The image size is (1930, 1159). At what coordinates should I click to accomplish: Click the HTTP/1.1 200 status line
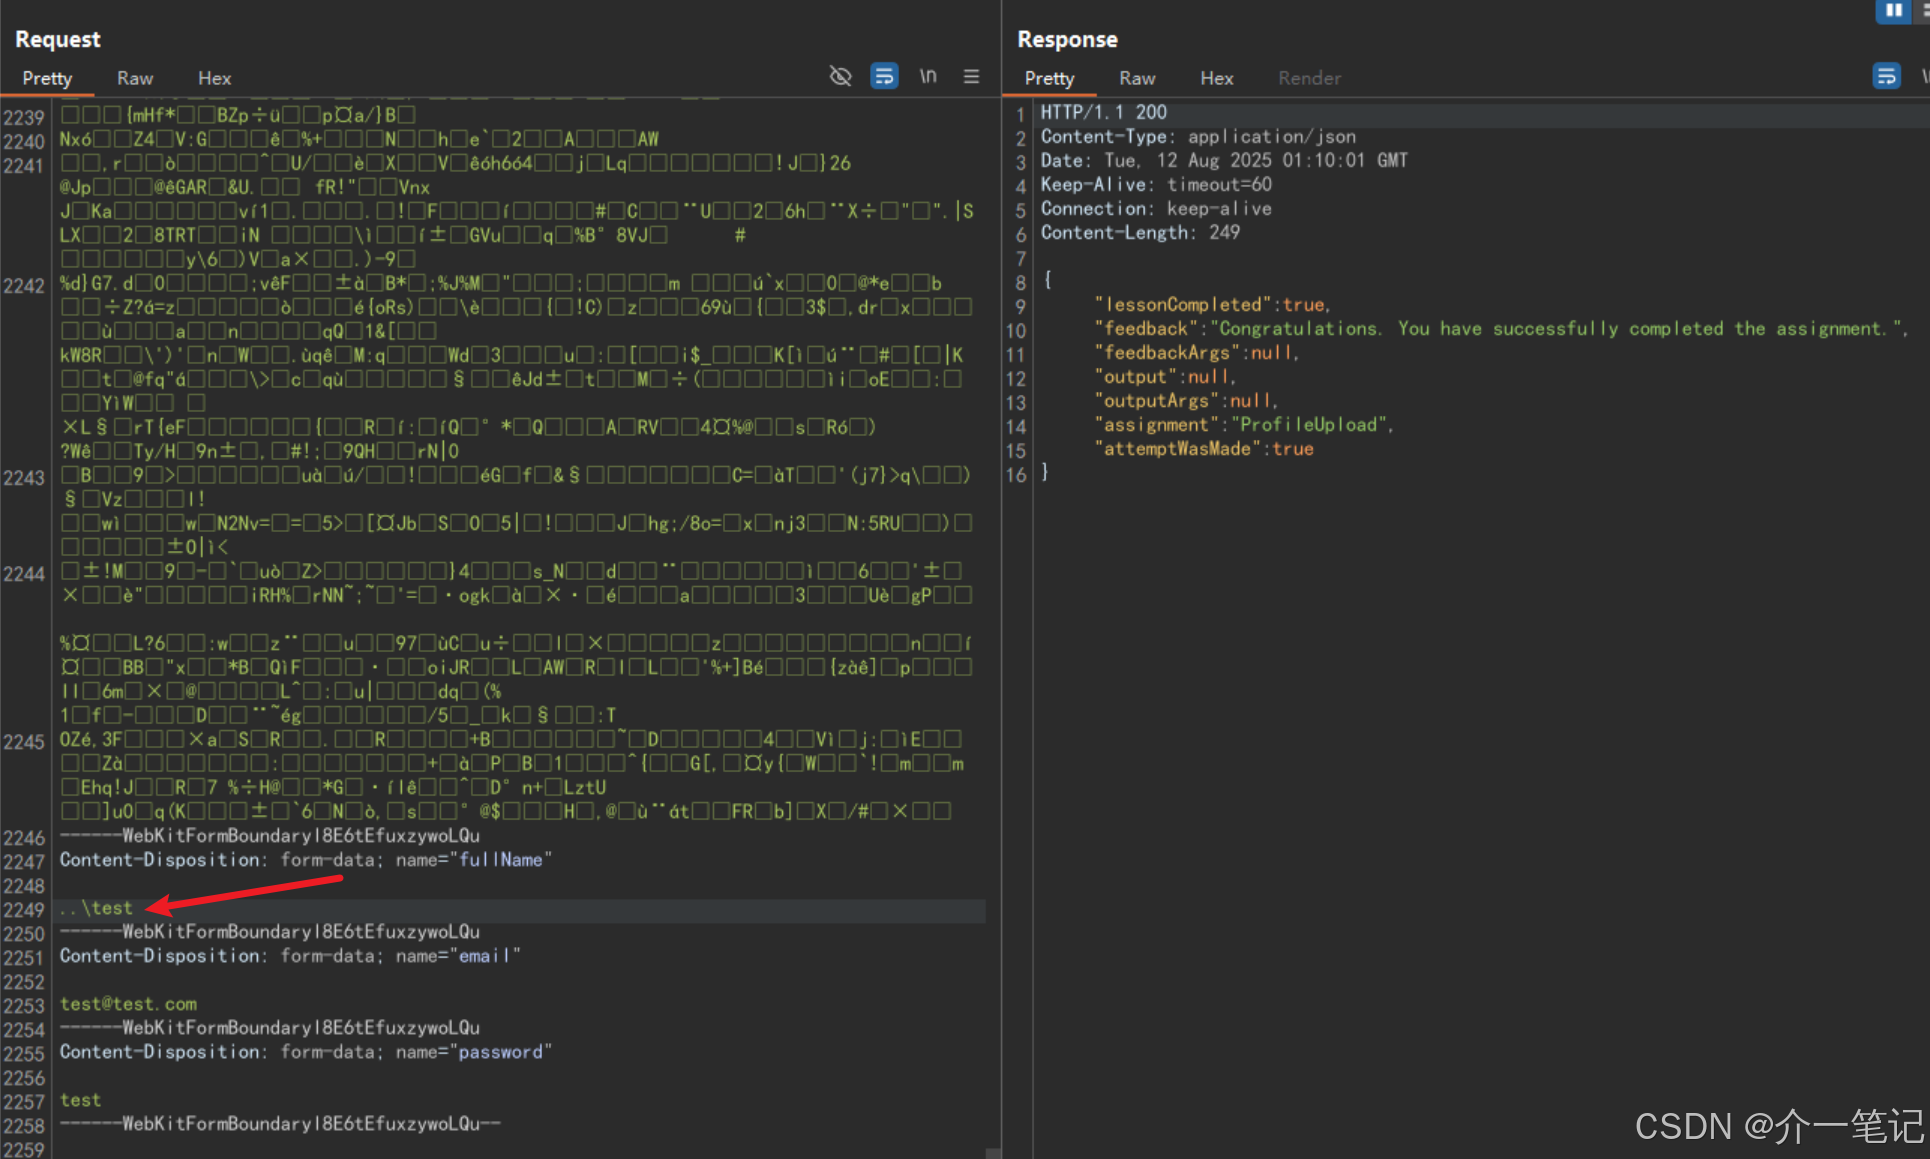coord(1103,113)
